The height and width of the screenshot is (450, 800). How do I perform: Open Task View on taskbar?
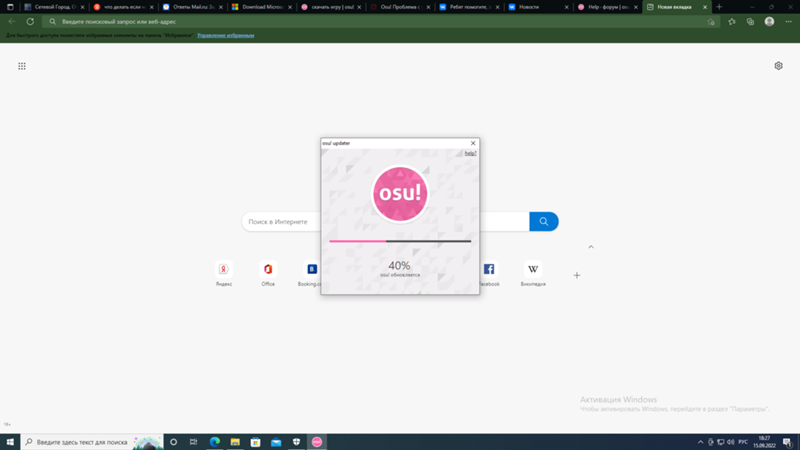(x=193, y=442)
